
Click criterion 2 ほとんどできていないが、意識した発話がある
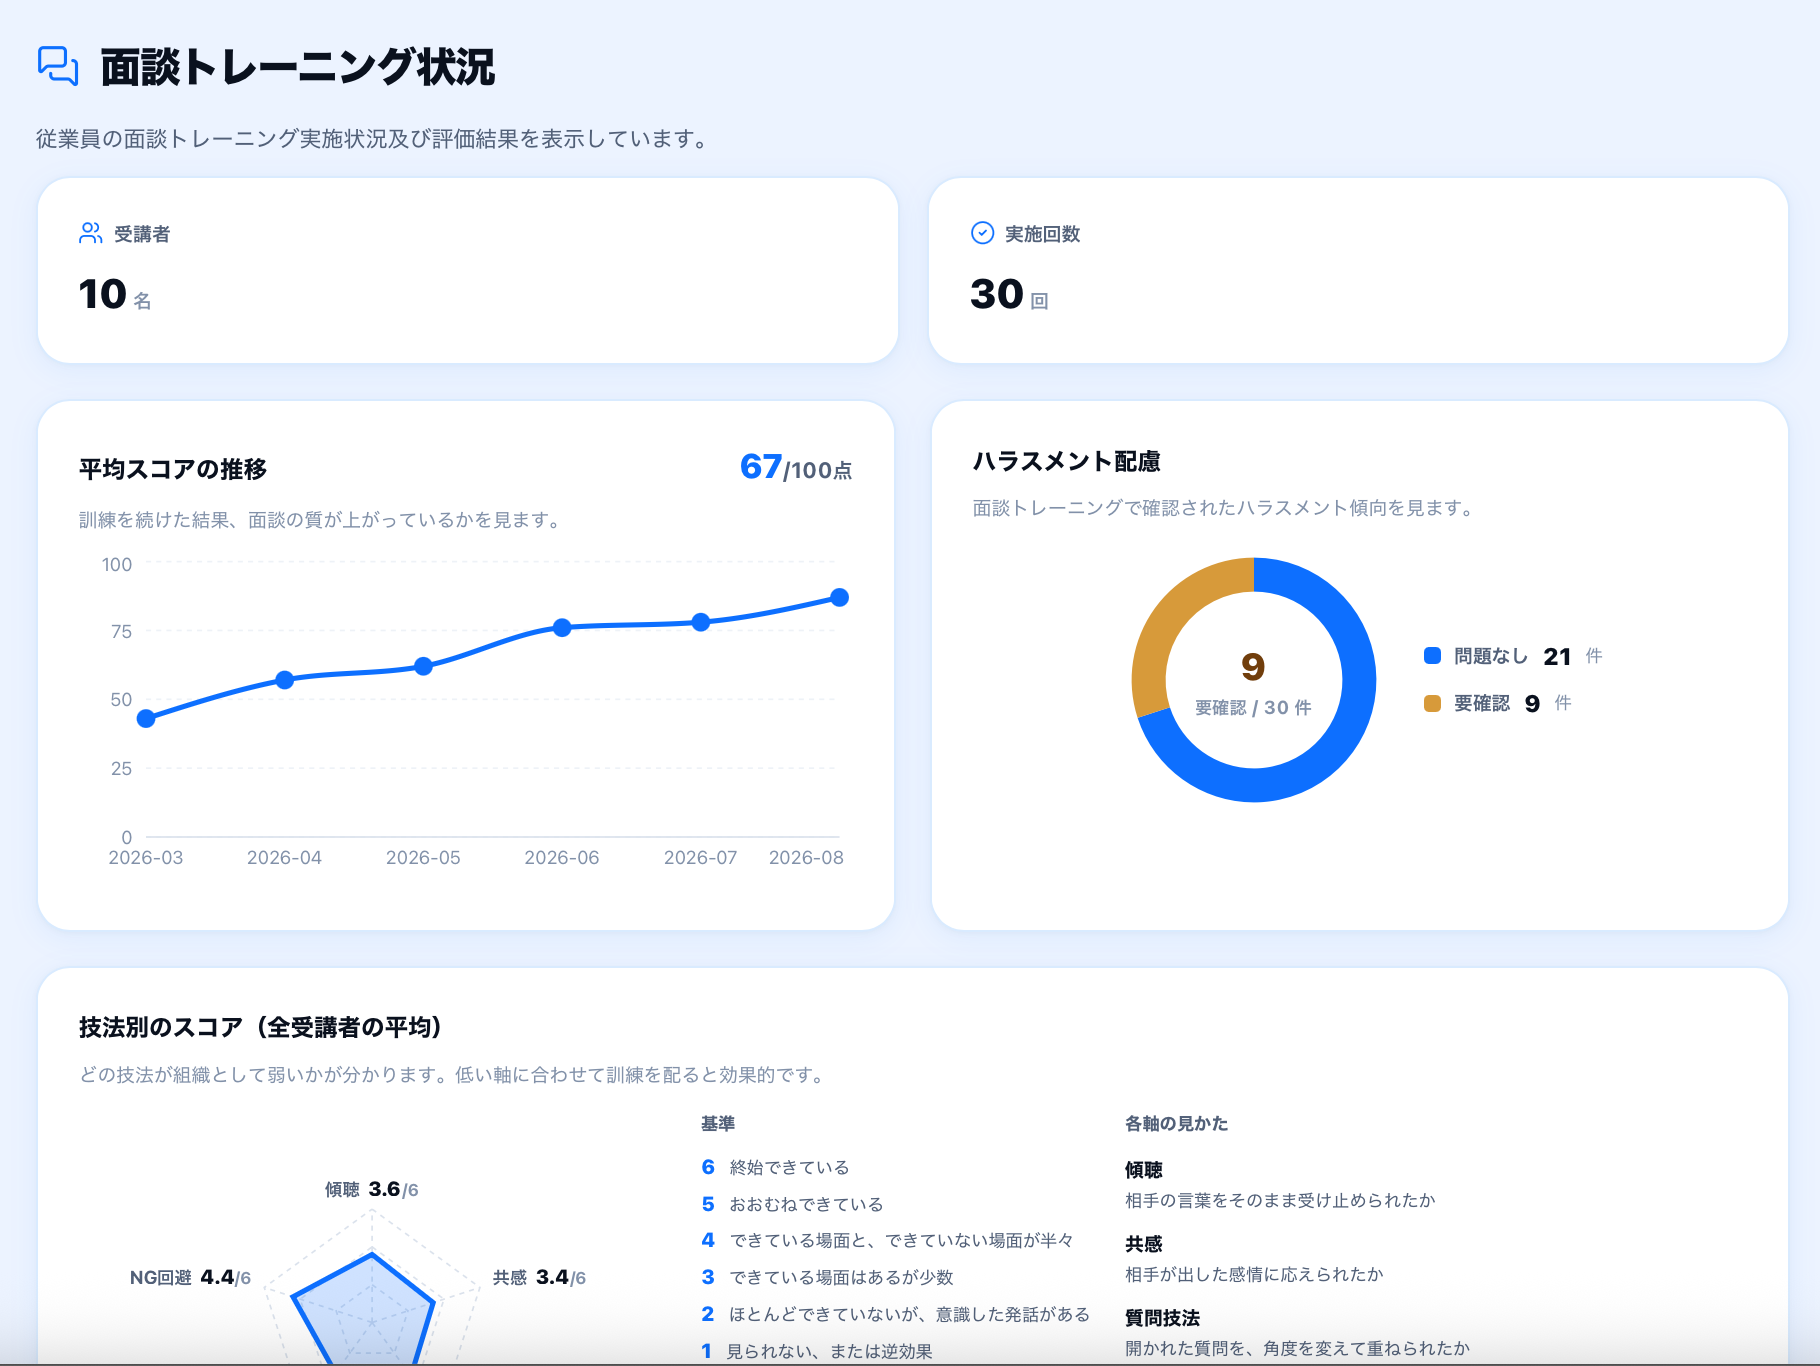coord(896,1314)
